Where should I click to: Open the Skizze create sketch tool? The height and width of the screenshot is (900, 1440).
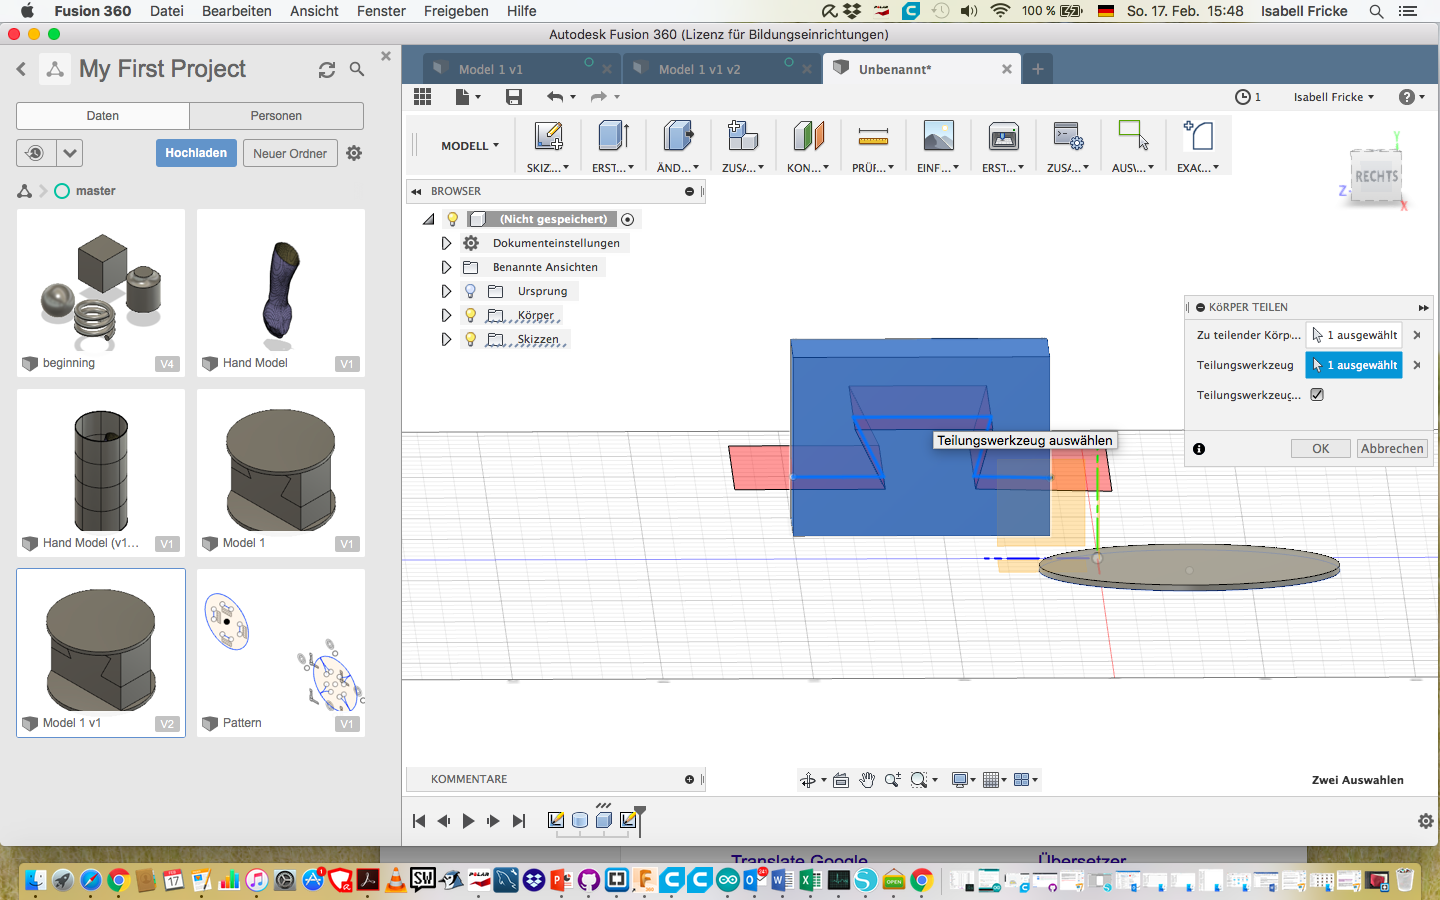548,136
